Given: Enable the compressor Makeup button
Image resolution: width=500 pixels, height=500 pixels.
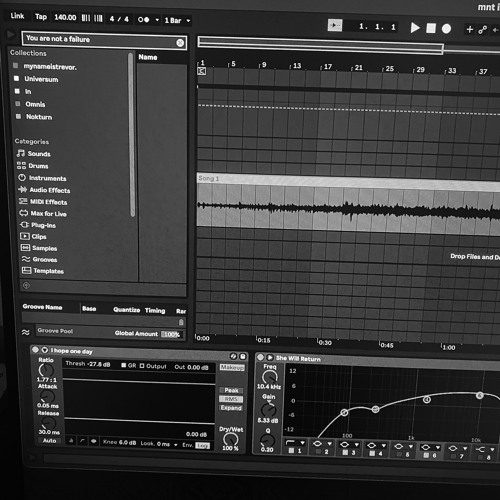Looking at the screenshot, I should pos(232,367).
